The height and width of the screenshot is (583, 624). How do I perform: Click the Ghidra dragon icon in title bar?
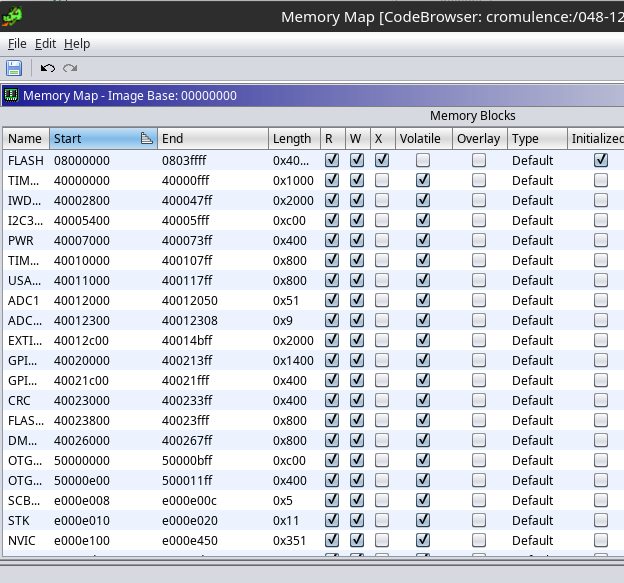[12, 16]
